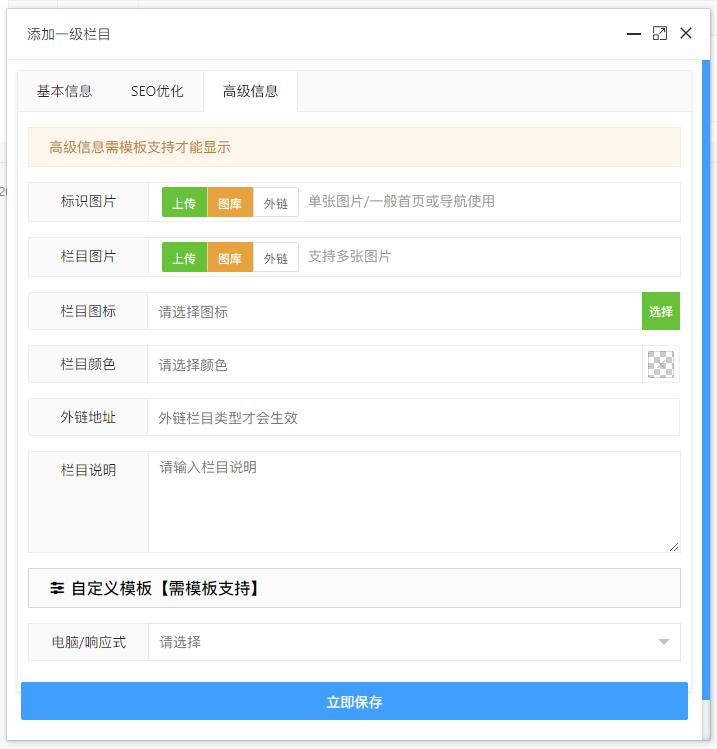Open 图库 for 标识图片
The height and width of the screenshot is (749, 717).
[x=230, y=203]
